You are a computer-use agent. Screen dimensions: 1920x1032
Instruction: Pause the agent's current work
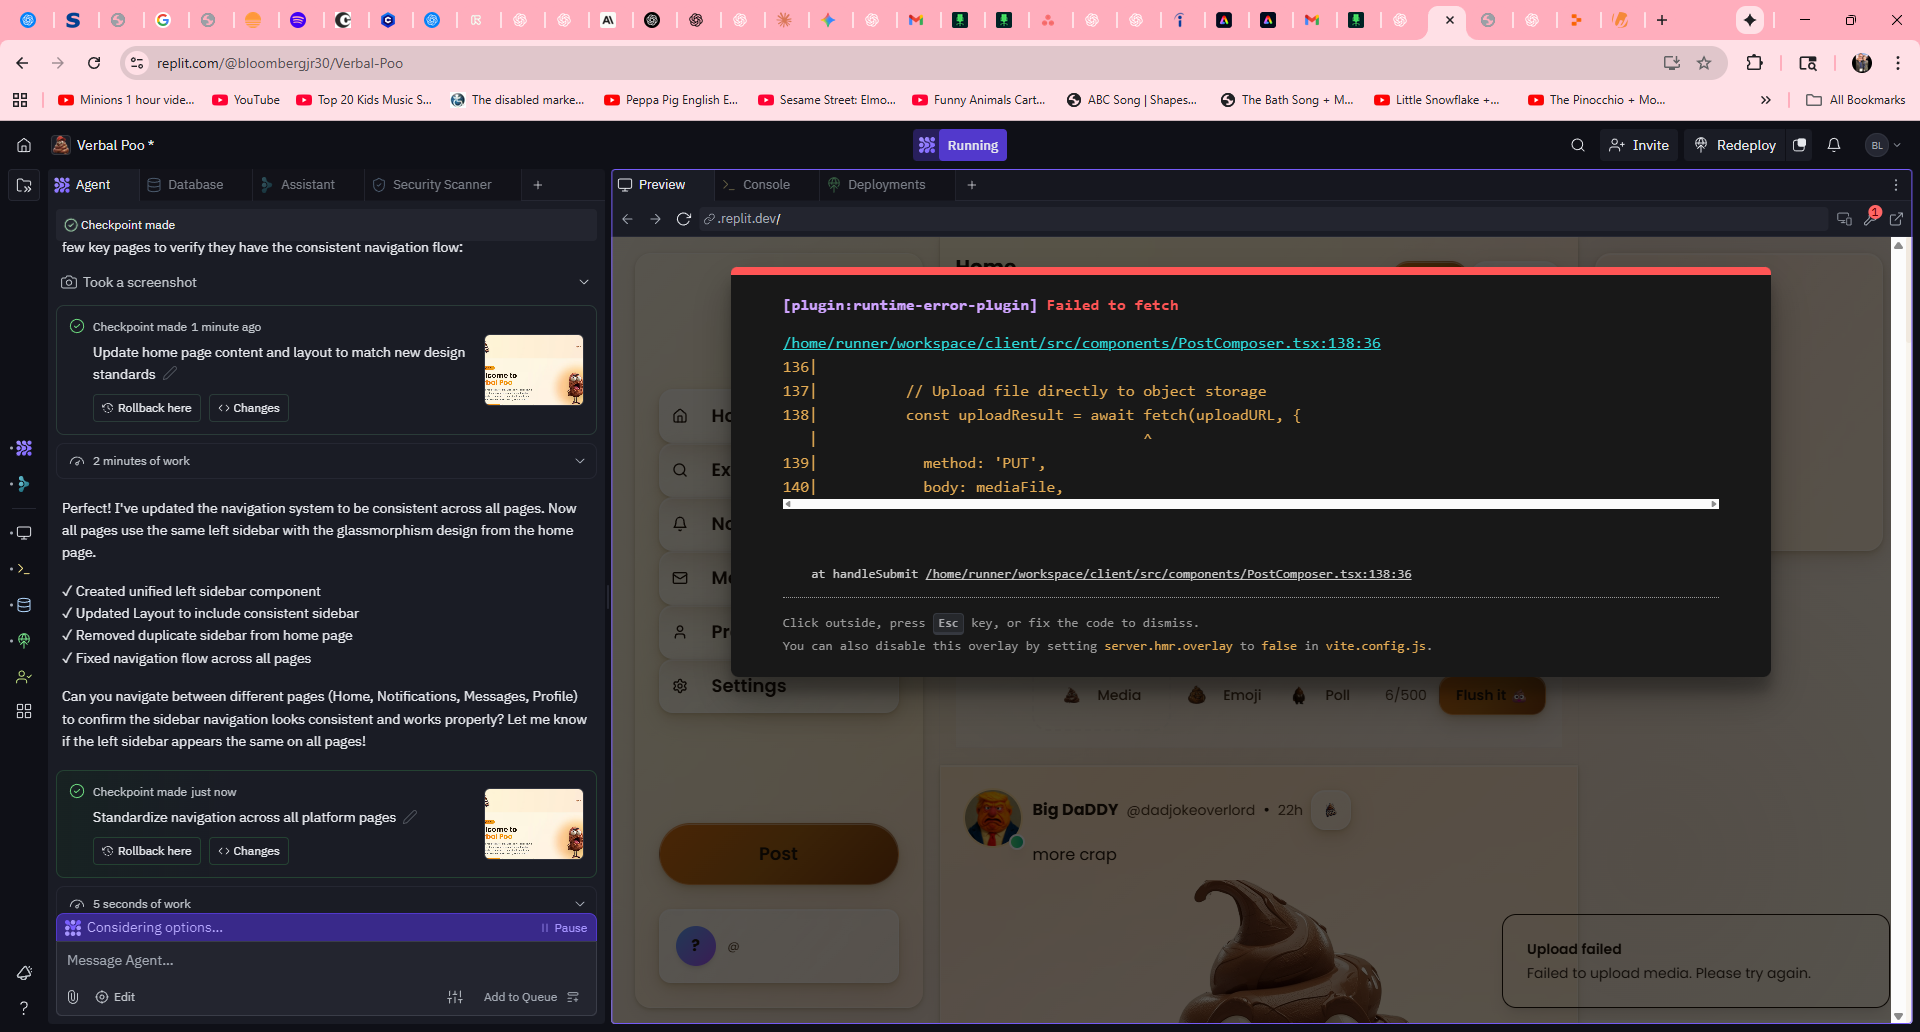pos(564,928)
